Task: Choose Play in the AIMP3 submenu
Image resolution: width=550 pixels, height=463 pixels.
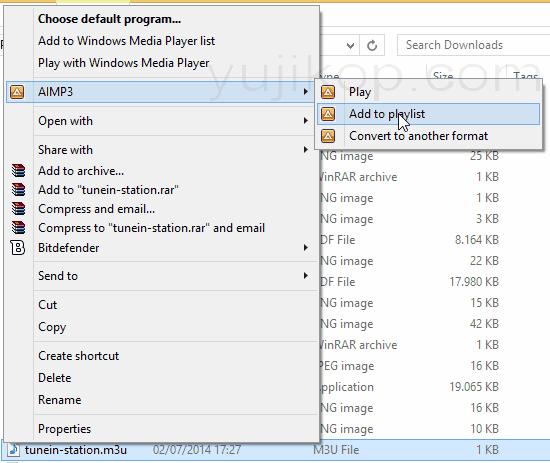Action: pyautogui.click(x=428, y=92)
